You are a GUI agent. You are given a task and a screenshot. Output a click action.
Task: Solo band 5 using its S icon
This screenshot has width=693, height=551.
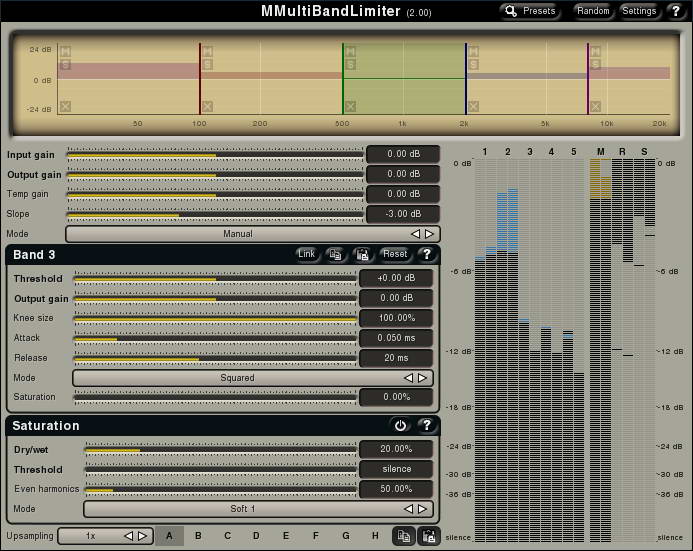(x=595, y=65)
